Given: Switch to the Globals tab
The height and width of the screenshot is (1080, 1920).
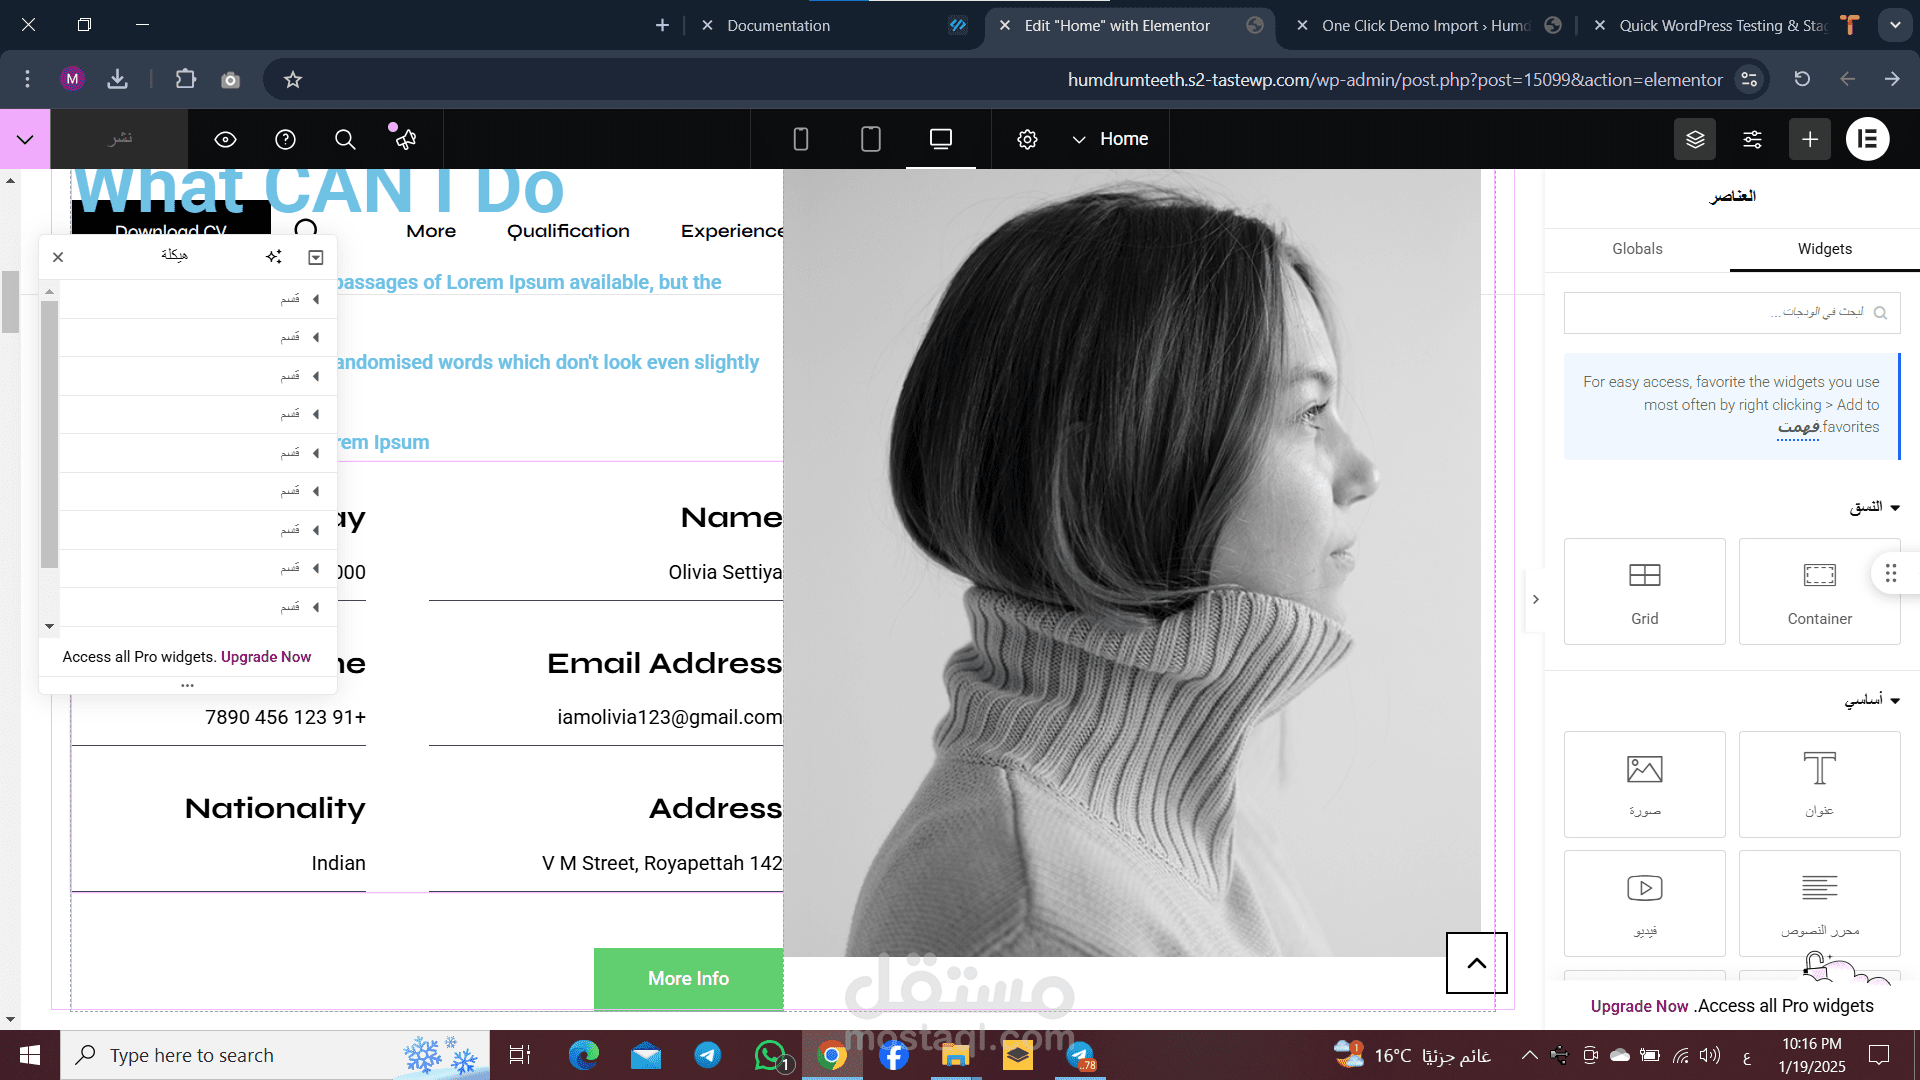Looking at the screenshot, I should 1637,249.
